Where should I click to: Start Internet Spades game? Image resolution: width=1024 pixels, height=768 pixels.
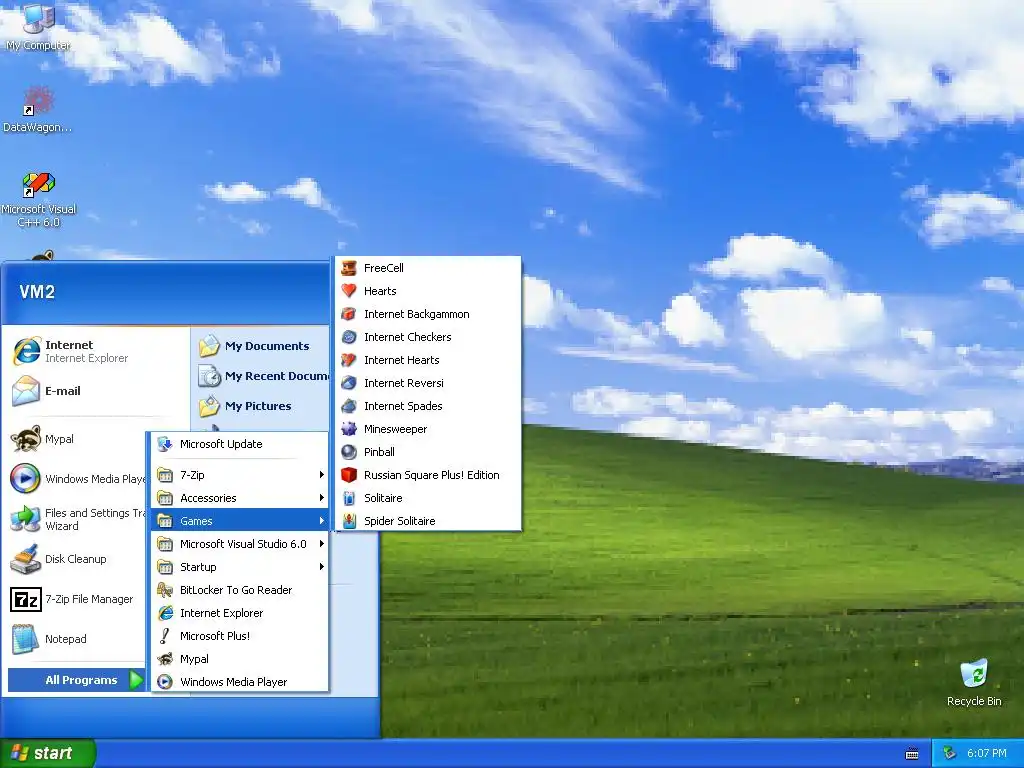click(428, 406)
